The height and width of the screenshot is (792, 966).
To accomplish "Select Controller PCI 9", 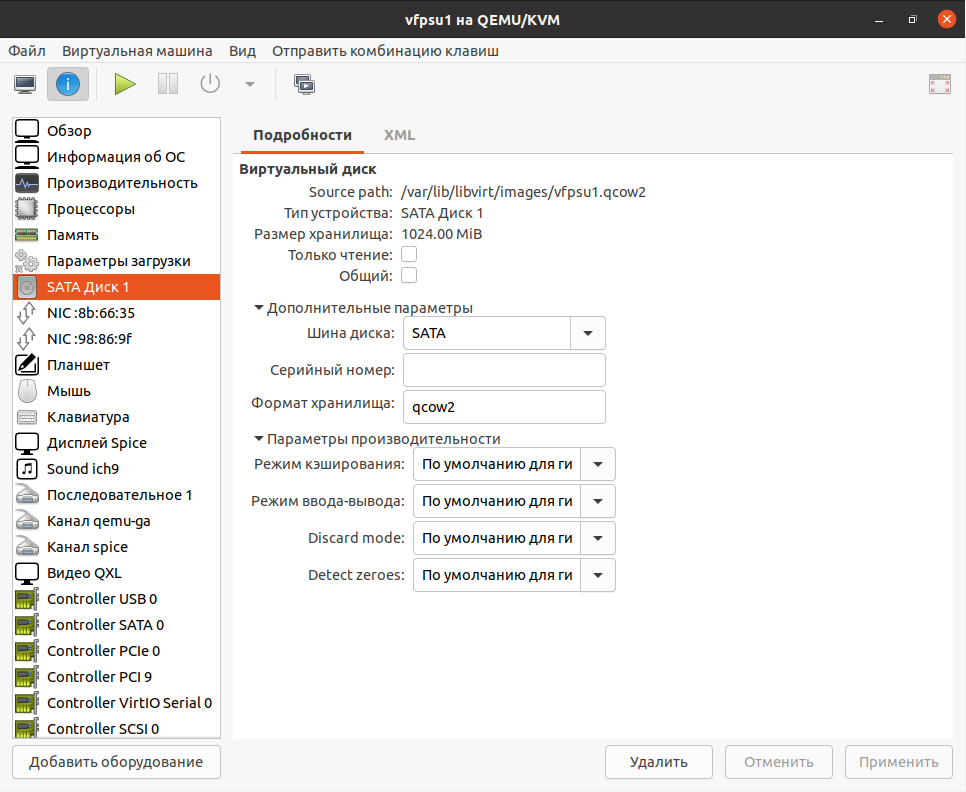I will tap(116, 677).
